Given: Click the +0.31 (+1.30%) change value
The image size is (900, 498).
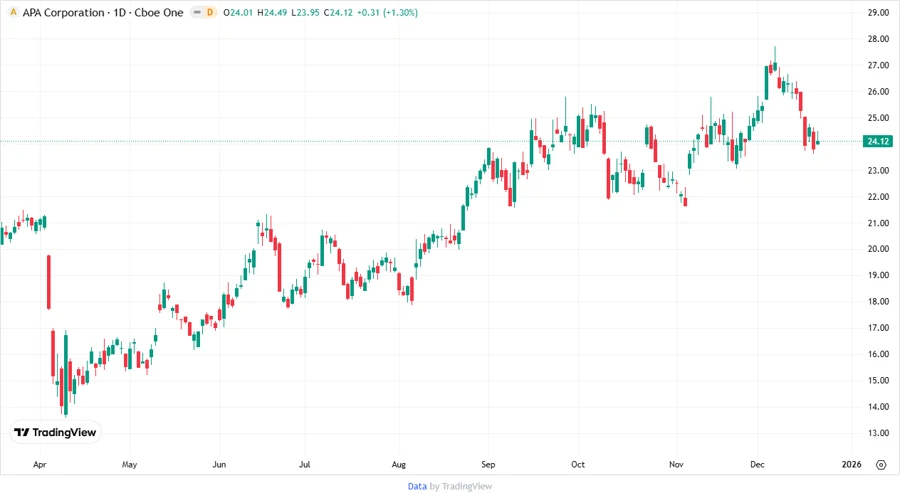Looking at the screenshot, I should coord(387,13).
